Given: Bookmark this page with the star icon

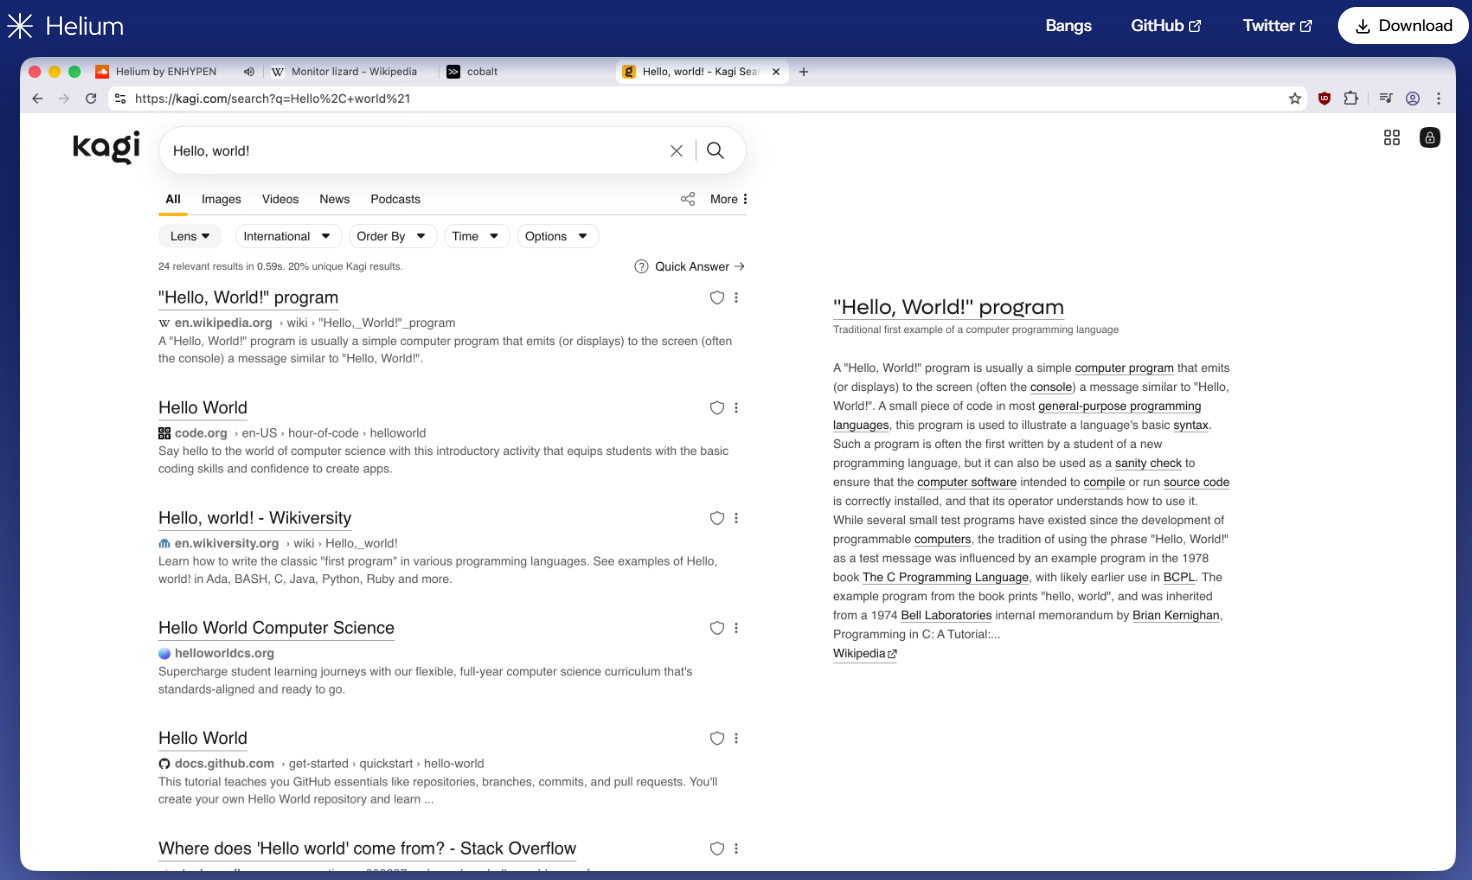Looking at the screenshot, I should click(1295, 98).
